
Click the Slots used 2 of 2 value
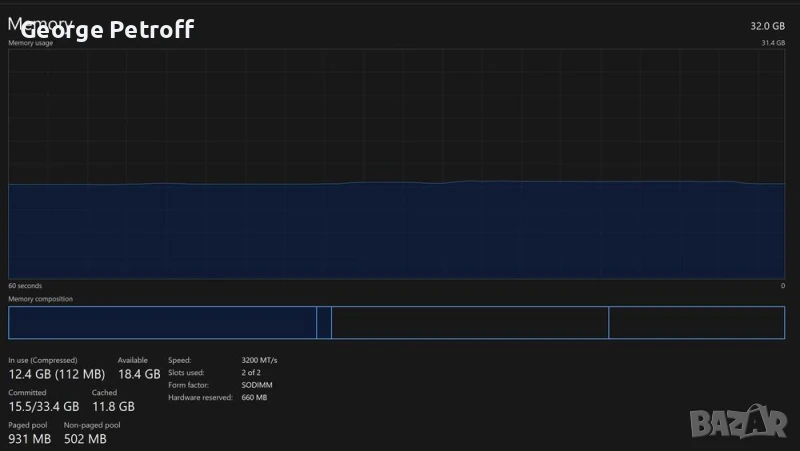pyautogui.click(x=251, y=372)
